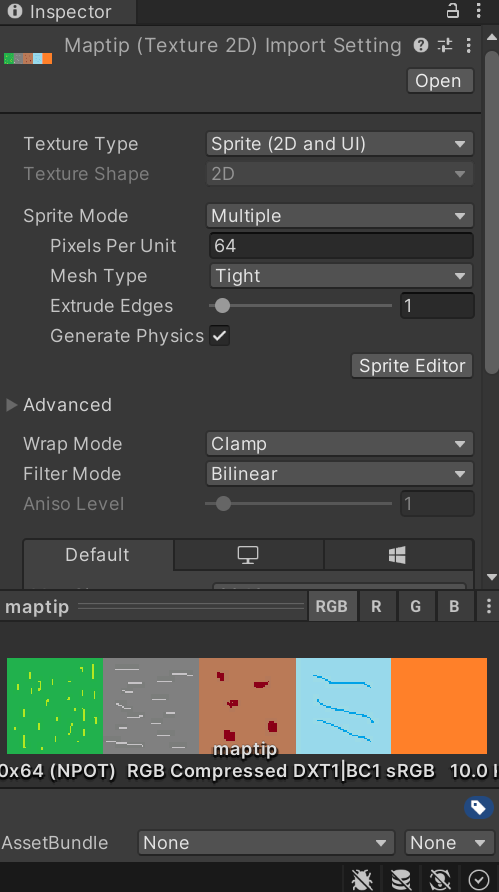Click the bug debug mode status icon

(362, 879)
